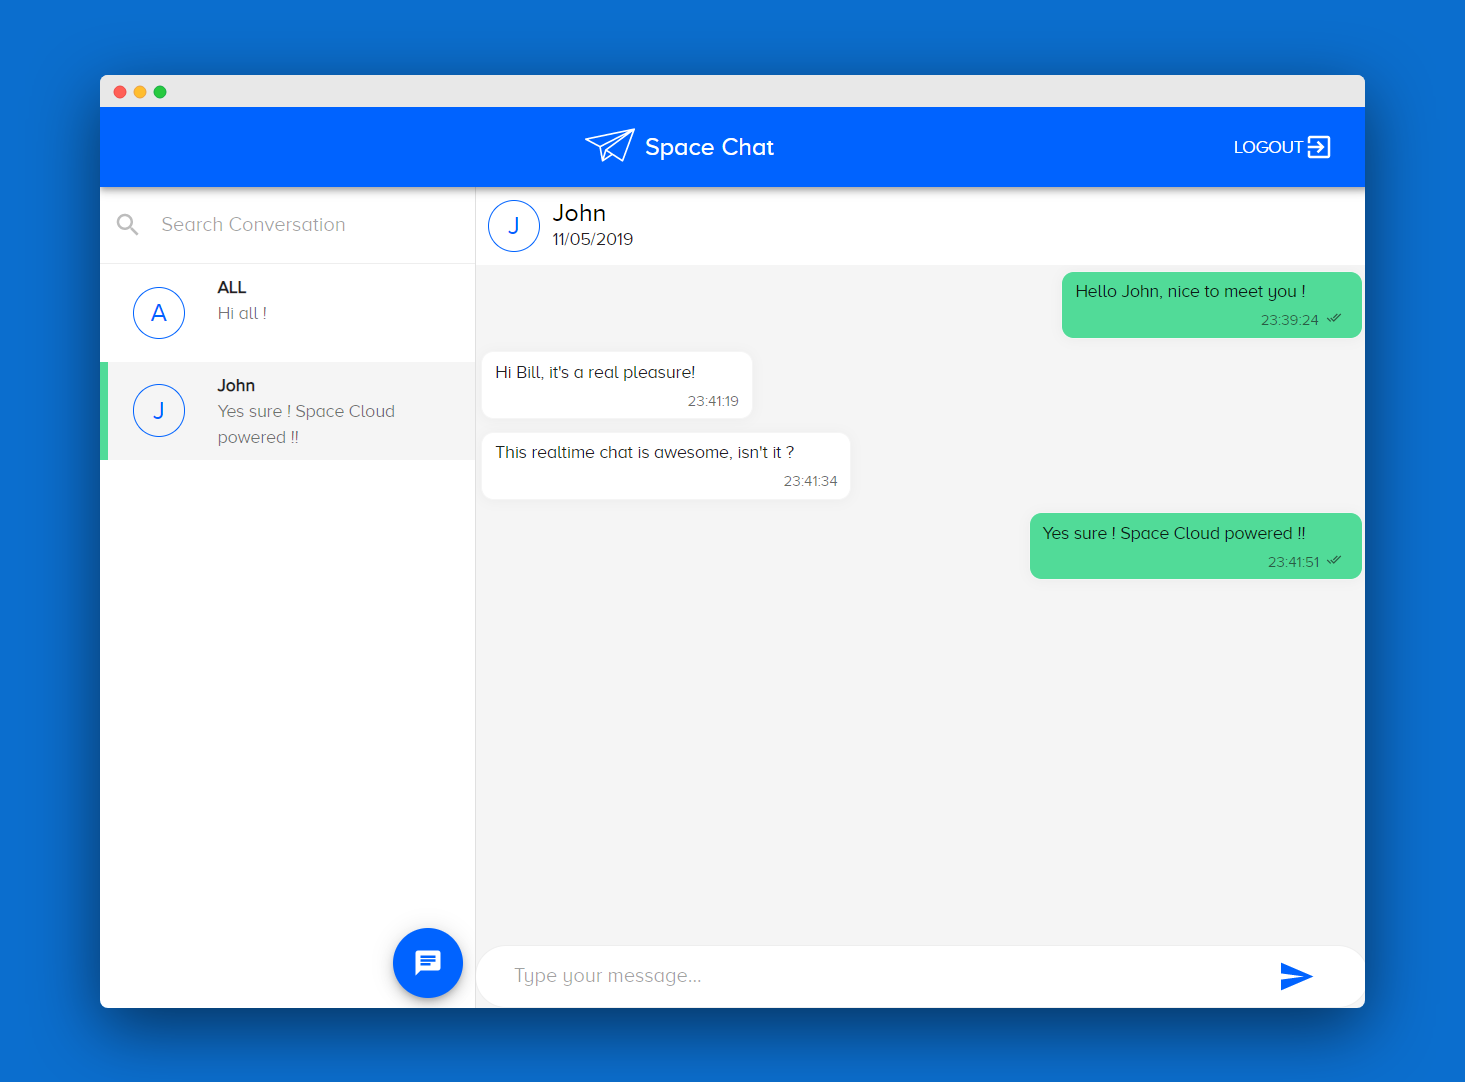Click the LOGOUT button
Viewport: 1465px width, 1082px height.
coord(1270,146)
